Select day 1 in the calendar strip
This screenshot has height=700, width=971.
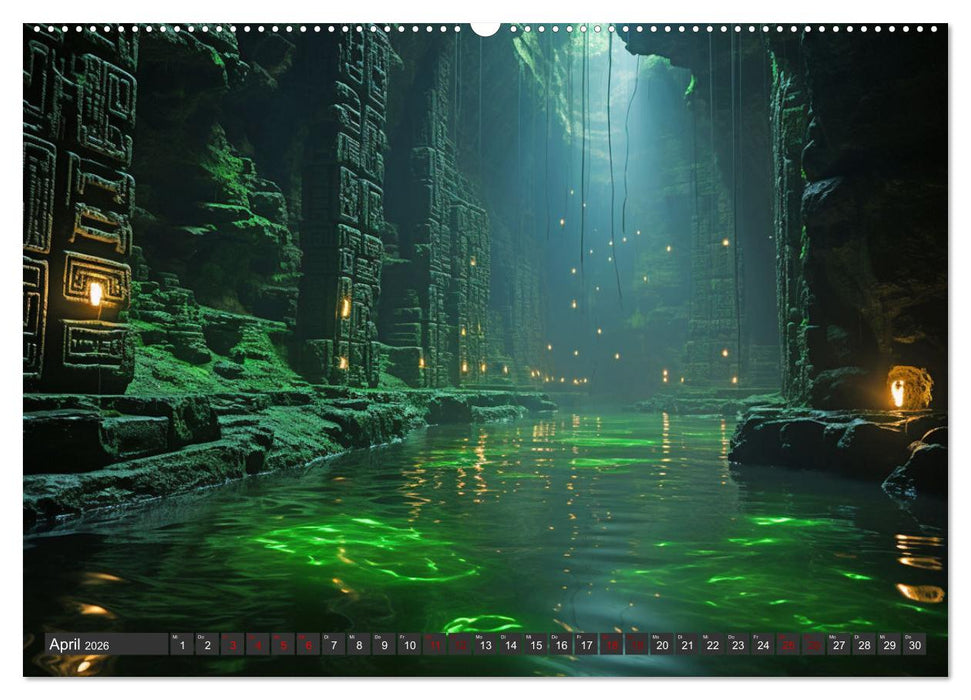tap(182, 645)
